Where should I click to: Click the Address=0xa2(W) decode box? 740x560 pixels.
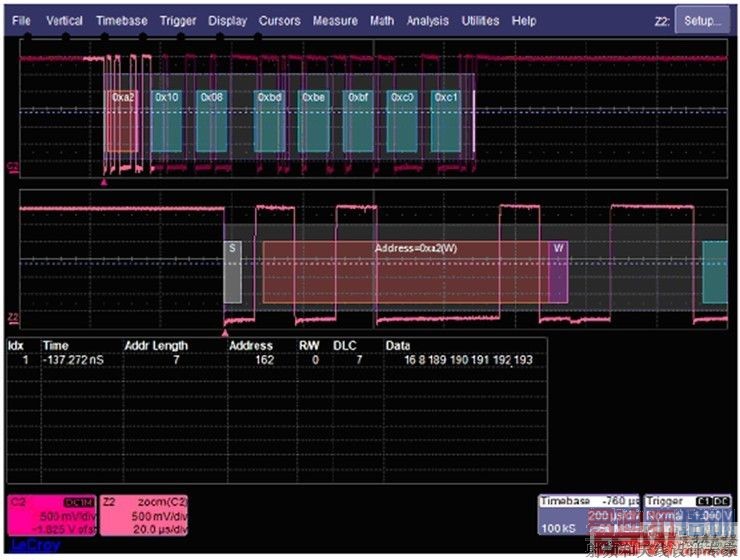click(x=406, y=272)
